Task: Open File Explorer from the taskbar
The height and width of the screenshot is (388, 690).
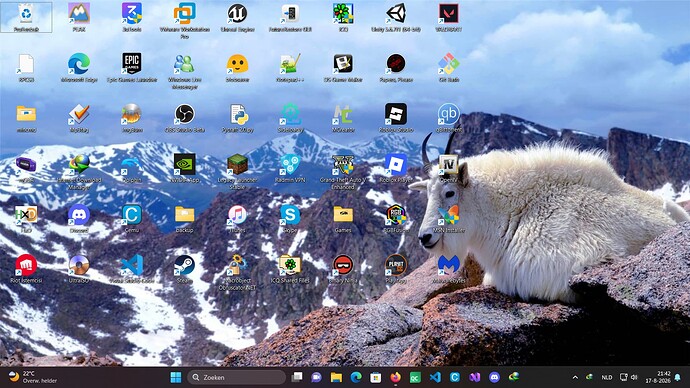Action: point(336,377)
